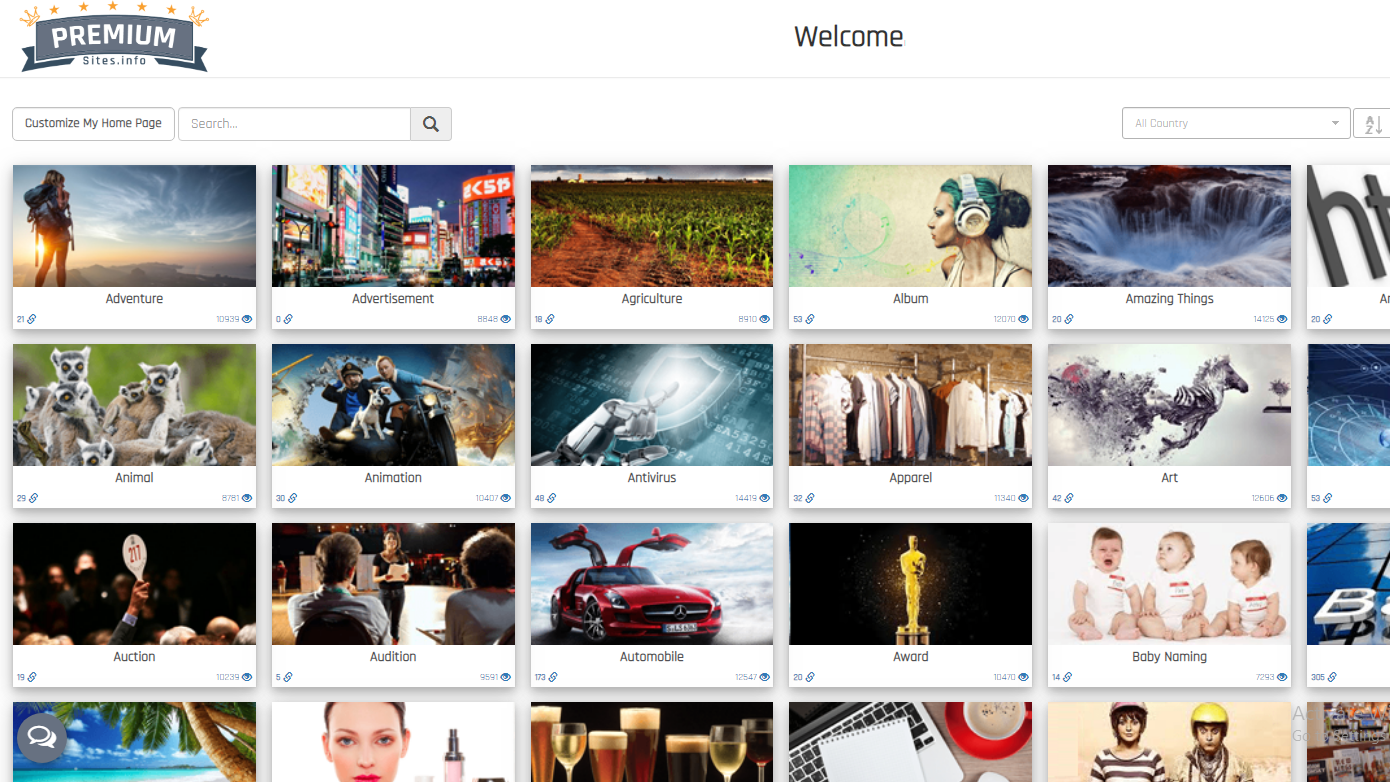Click the link icon on the Automobile card
This screenshot has height=782, width=1390.
pyautogui.click(x=553, y=677)
